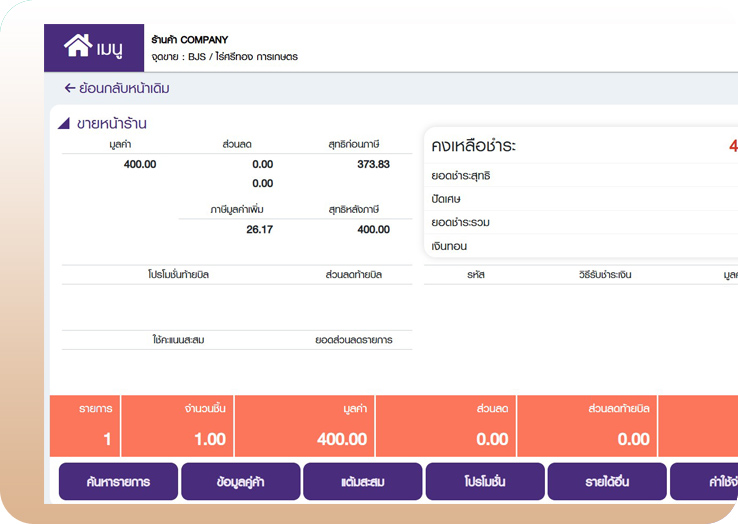This screenshot has width=738, height=524.
Task: Click the รหัส column header
Action: [476, 274]
